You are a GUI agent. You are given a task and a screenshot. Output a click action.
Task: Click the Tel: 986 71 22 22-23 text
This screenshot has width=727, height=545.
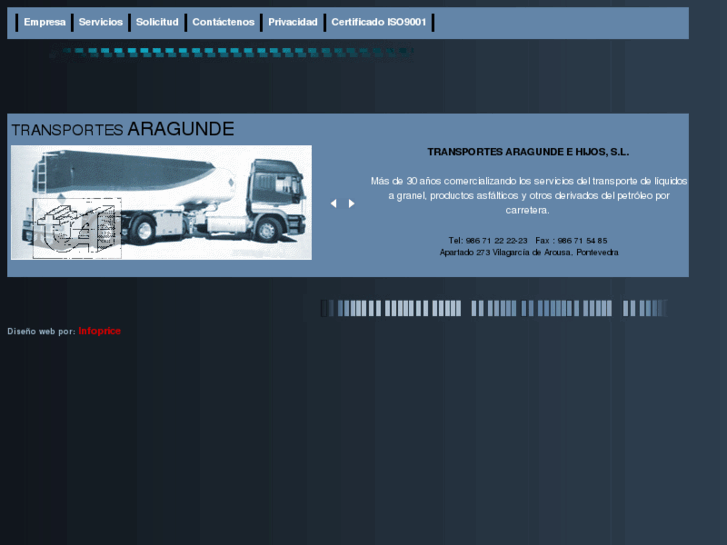tap(488, 240)
